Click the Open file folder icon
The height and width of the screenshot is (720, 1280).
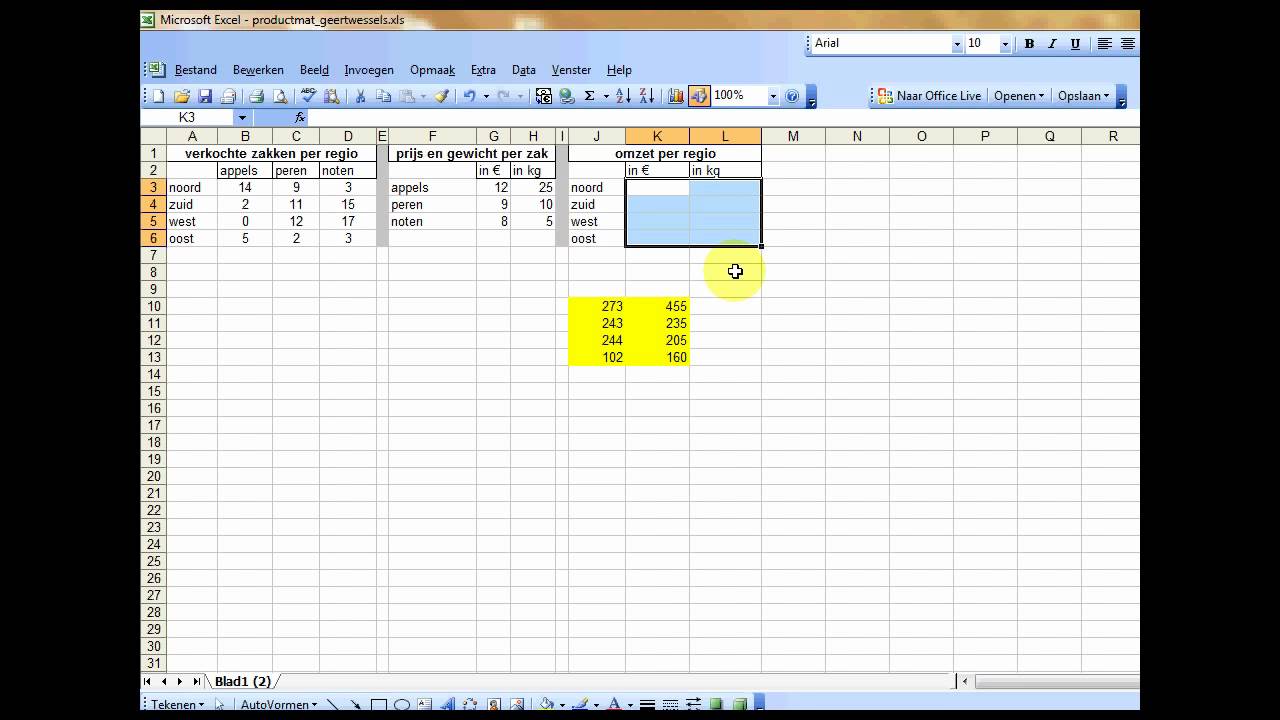click(x=182, y=96)
